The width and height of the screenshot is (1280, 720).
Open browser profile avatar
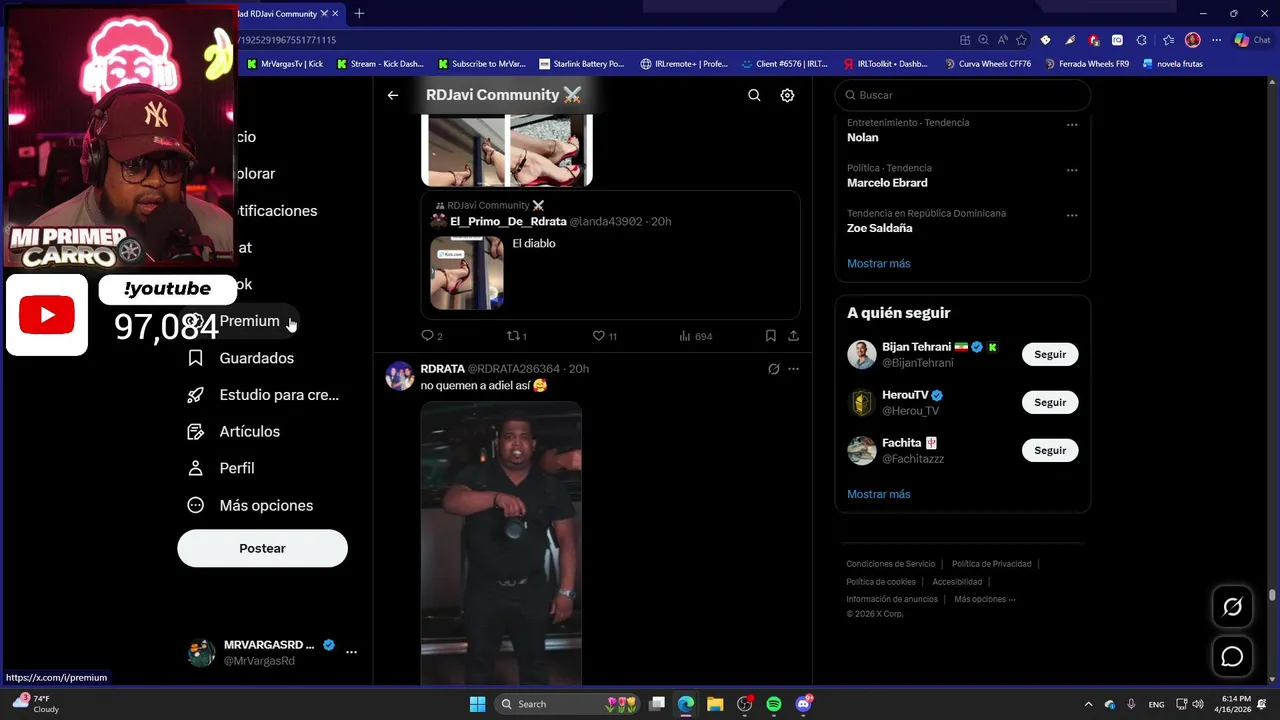coord(1192,40)
